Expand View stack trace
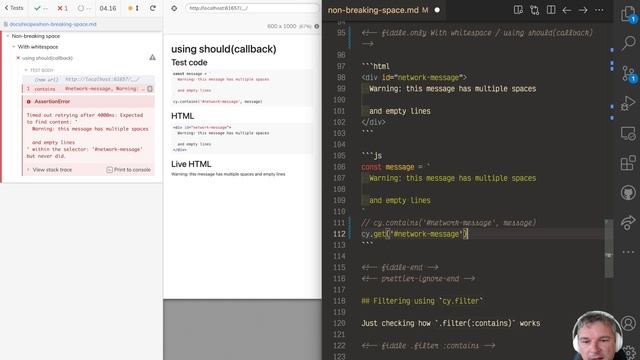 [x=52, y=169]
